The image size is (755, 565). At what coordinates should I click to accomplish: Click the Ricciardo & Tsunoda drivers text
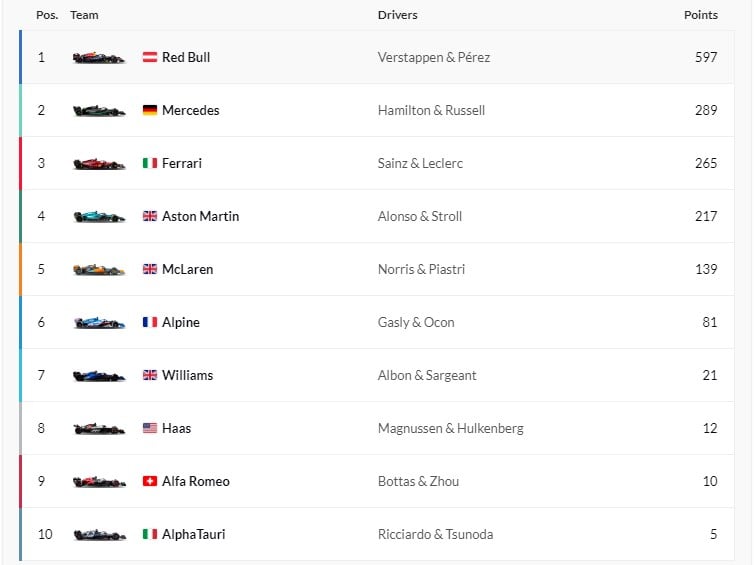point(435,535)
